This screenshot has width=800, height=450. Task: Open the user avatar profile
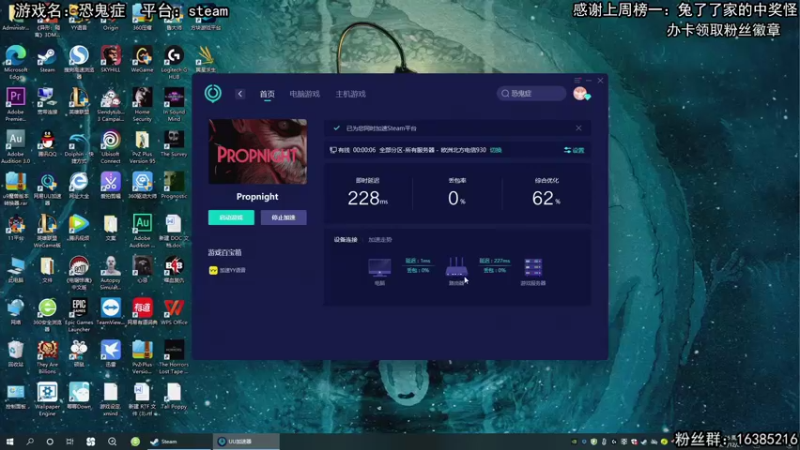pos(581,93)
